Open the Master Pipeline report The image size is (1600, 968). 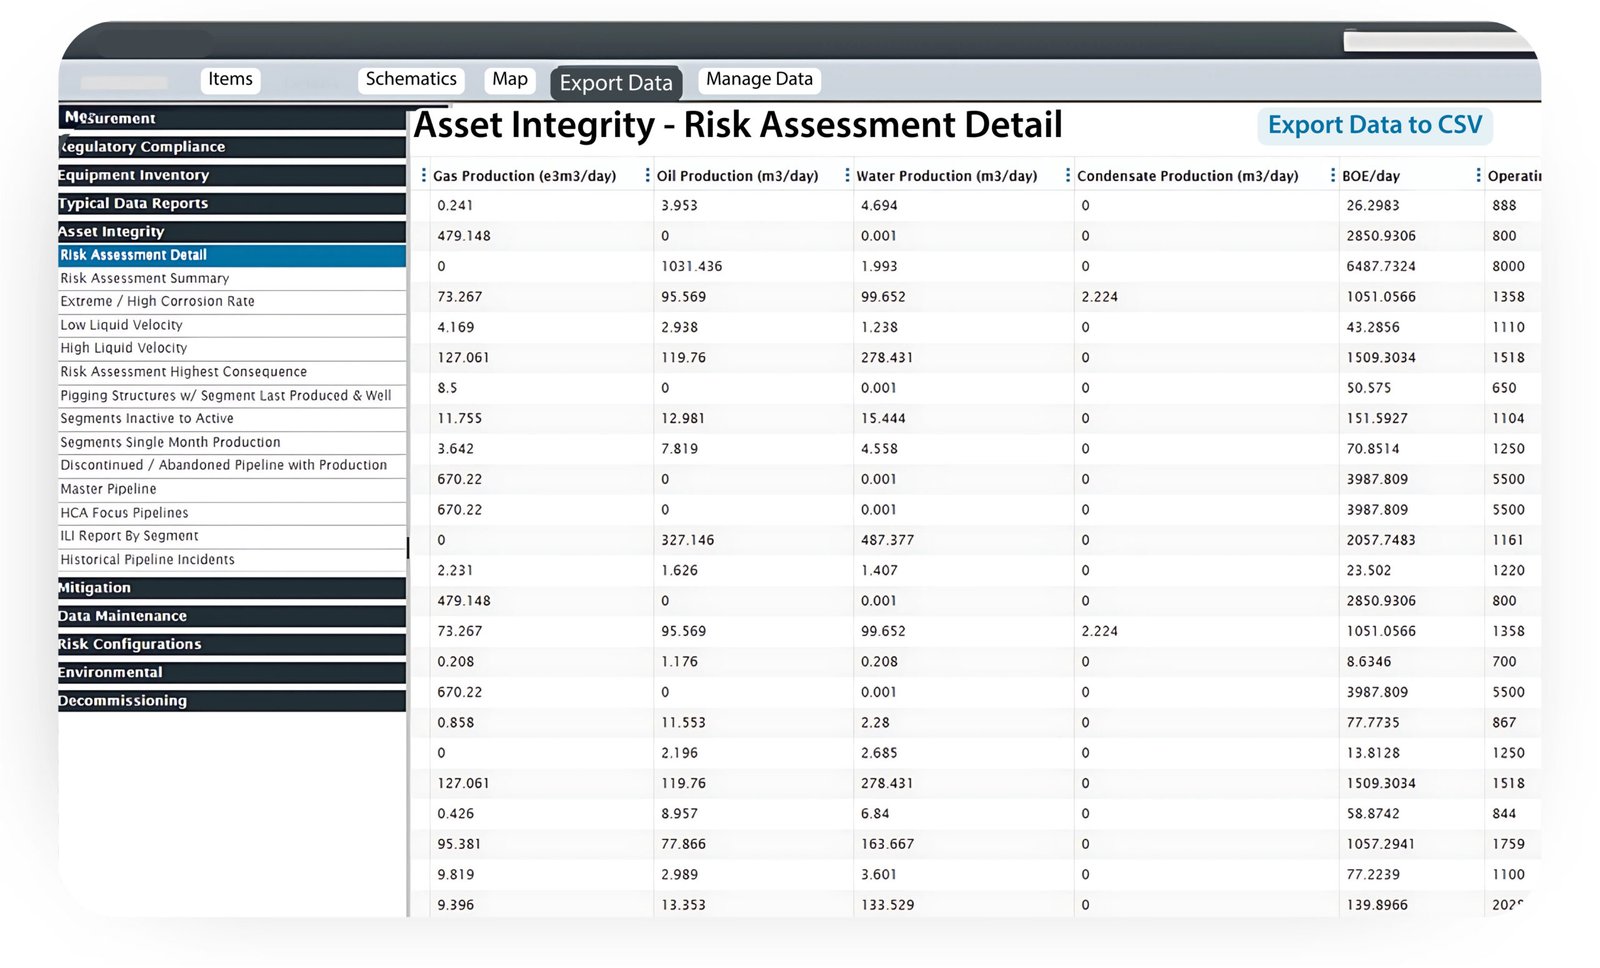click(x=108, y=489)
